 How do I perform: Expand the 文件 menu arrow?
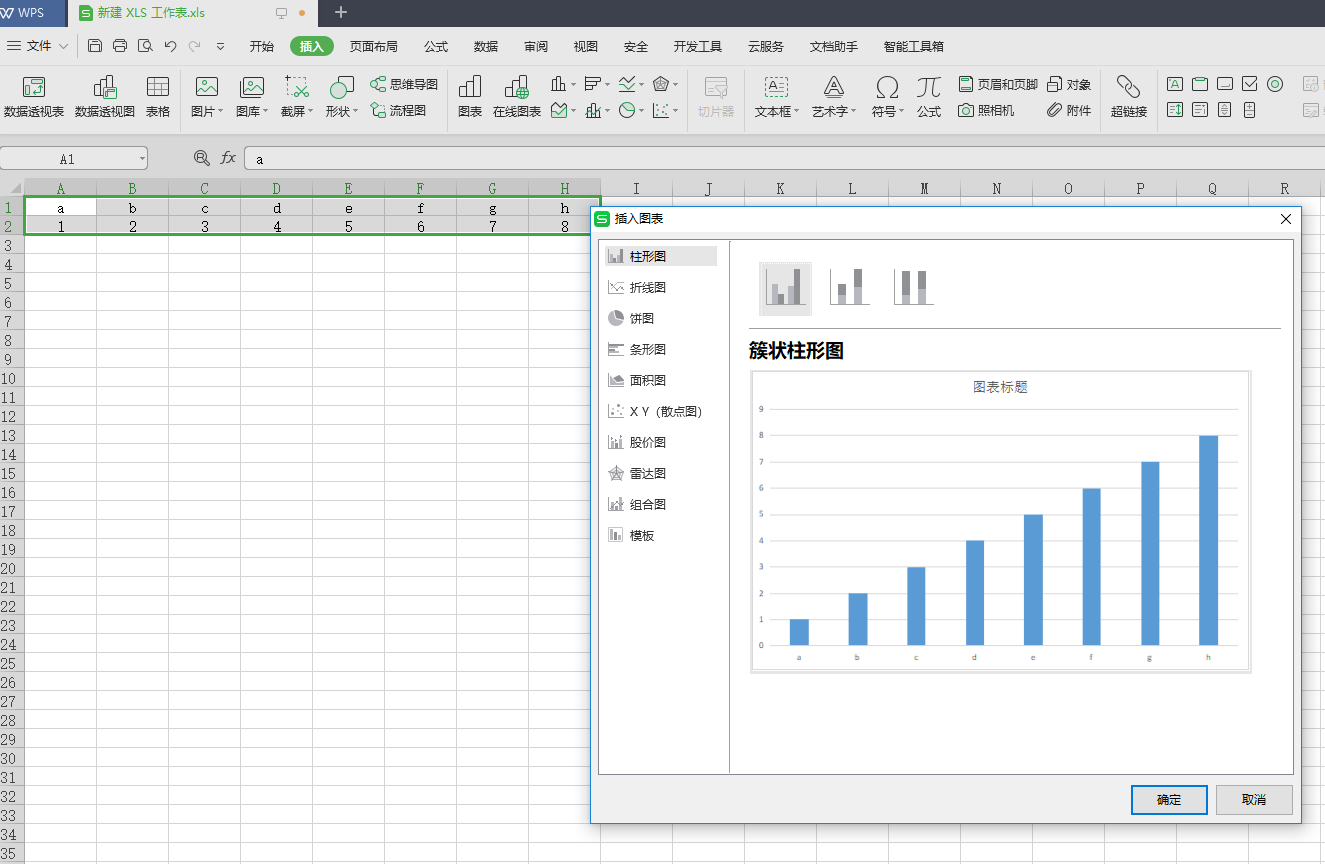64,46
